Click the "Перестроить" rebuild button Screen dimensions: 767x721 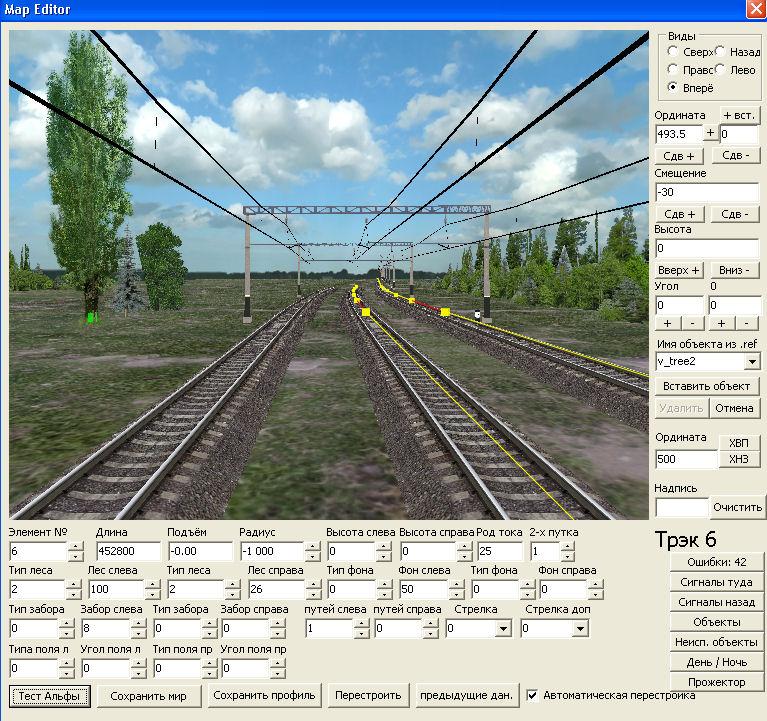368,695
